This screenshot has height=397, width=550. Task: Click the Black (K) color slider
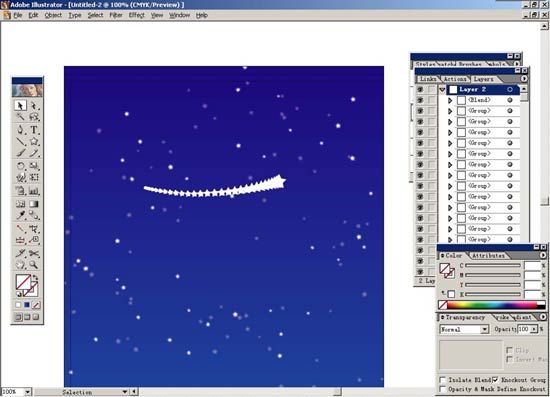coord(493,294)
